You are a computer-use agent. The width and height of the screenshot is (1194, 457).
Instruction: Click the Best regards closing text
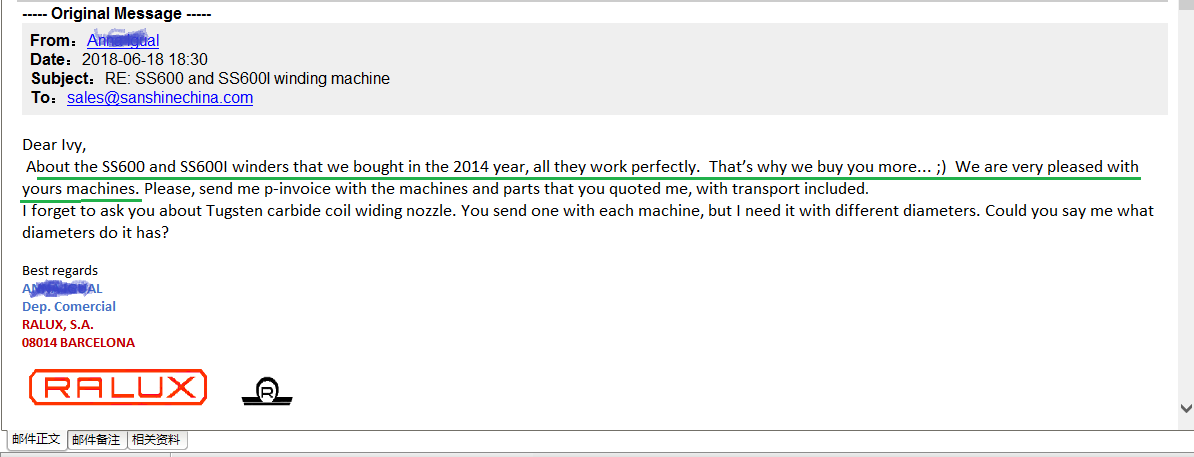pyautogui.click(x=60, y=270)
